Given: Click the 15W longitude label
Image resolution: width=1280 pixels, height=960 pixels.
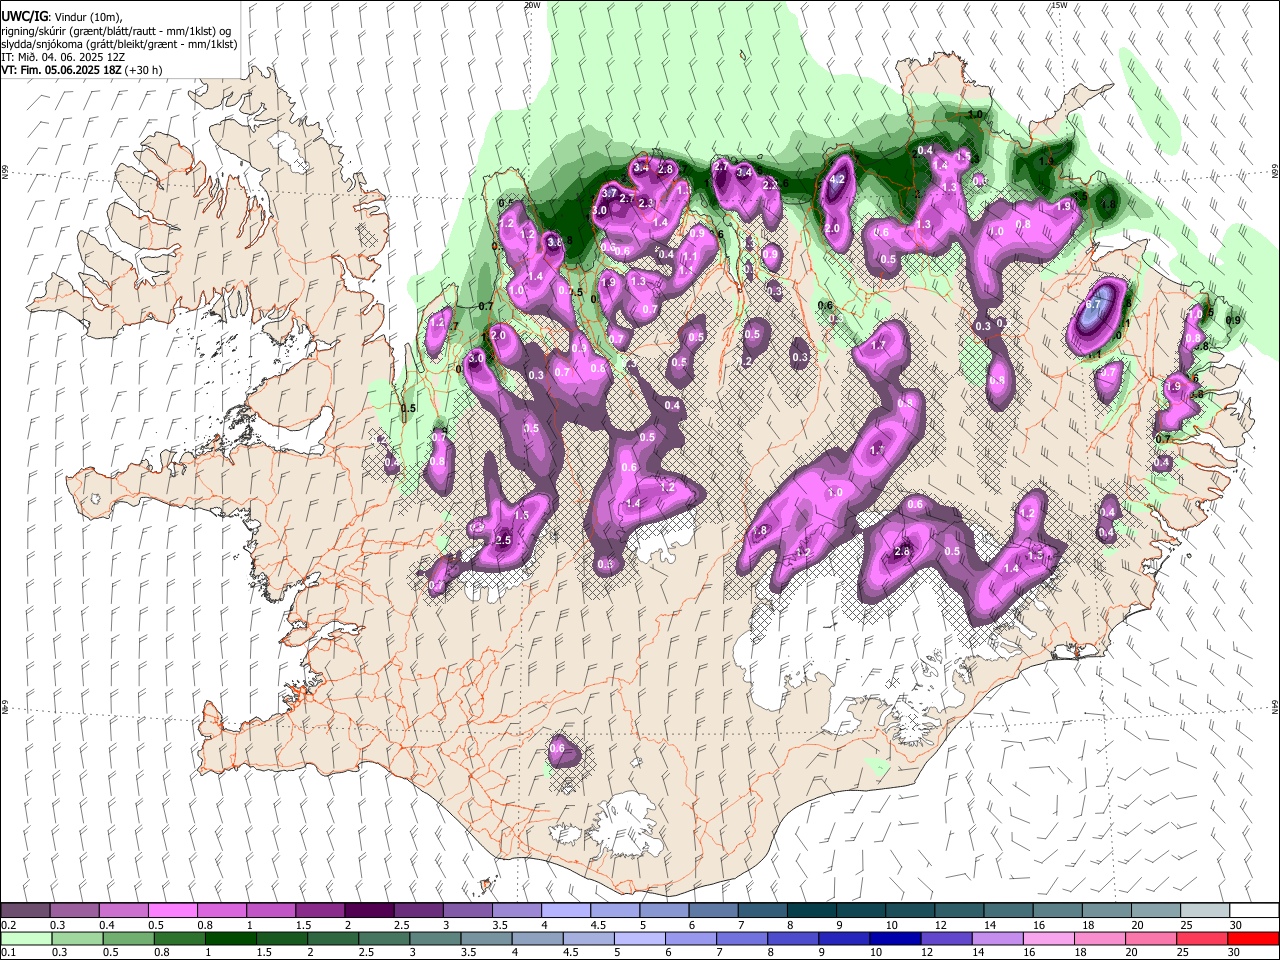Looking at the screenshot, I should pos(1059,5).
